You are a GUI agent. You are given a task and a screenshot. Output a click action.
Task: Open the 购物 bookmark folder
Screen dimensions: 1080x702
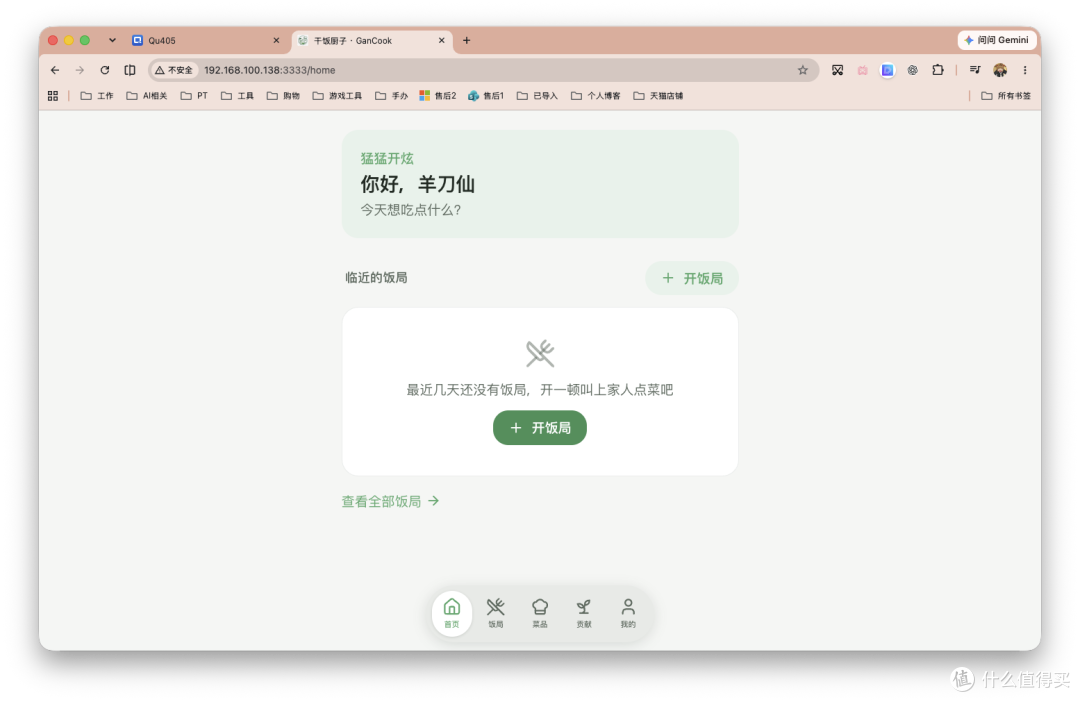(283, 96)
